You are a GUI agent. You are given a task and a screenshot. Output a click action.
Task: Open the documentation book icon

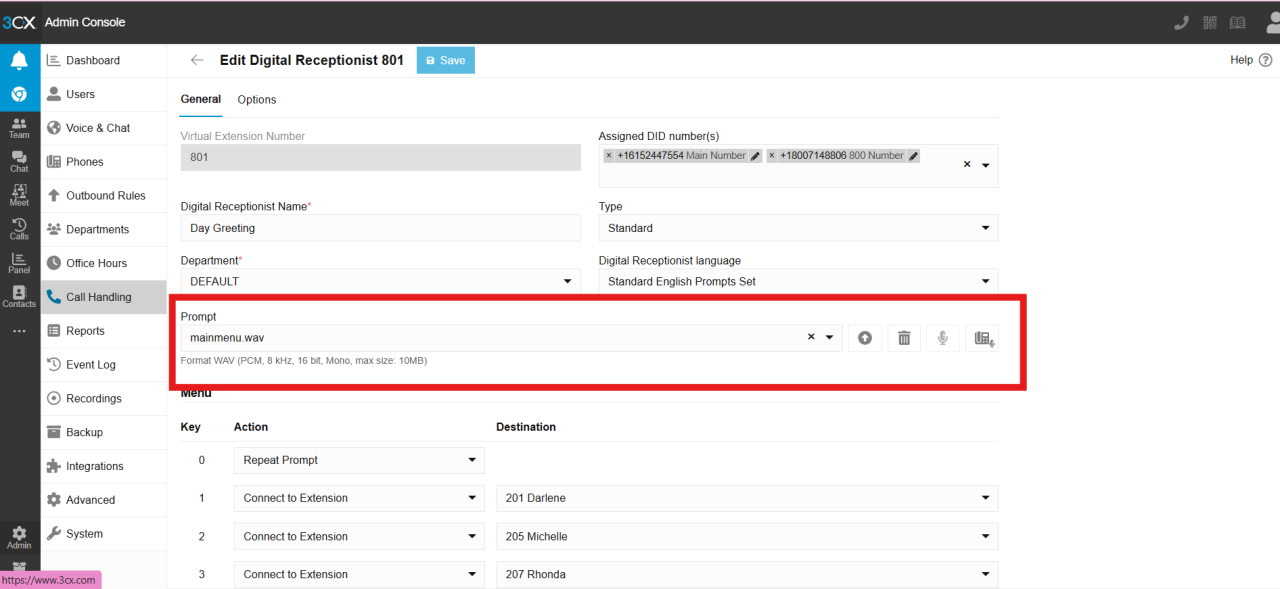(x=1237, y=21)
